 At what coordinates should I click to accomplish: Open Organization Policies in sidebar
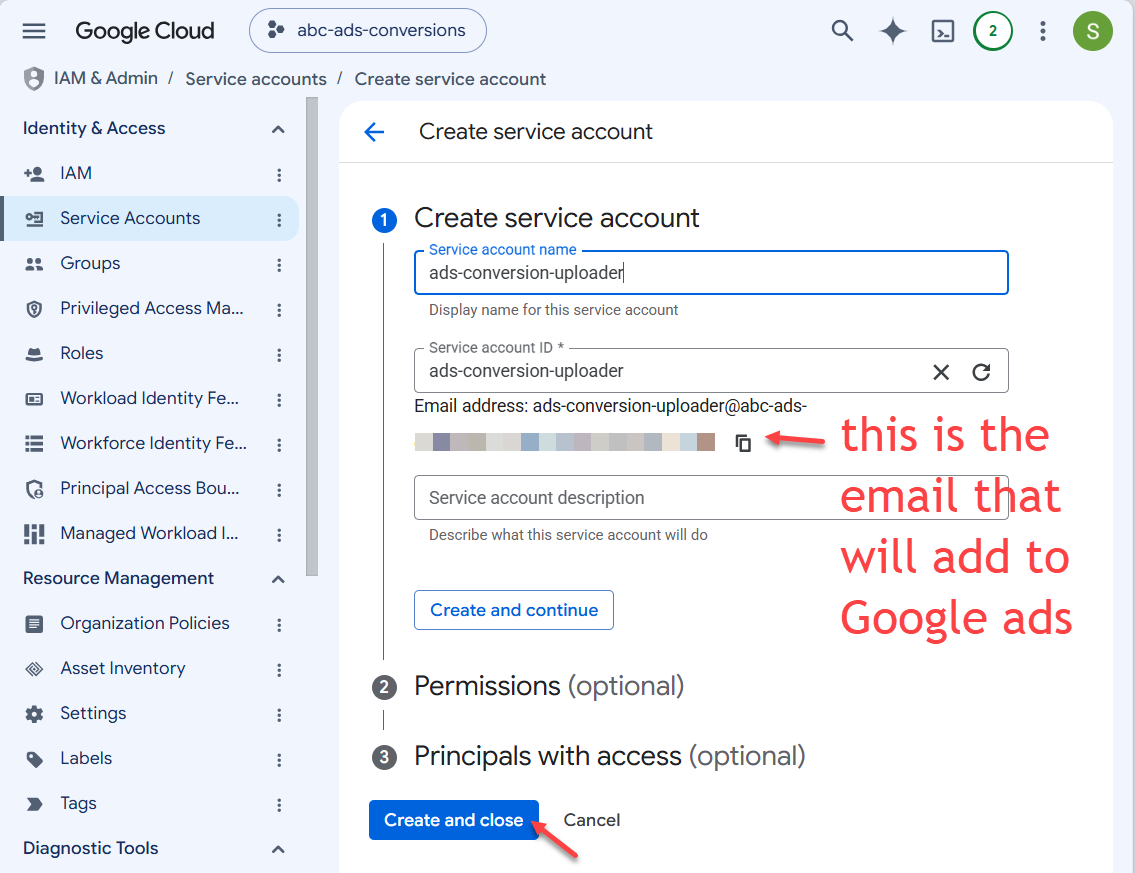(145, 623)
